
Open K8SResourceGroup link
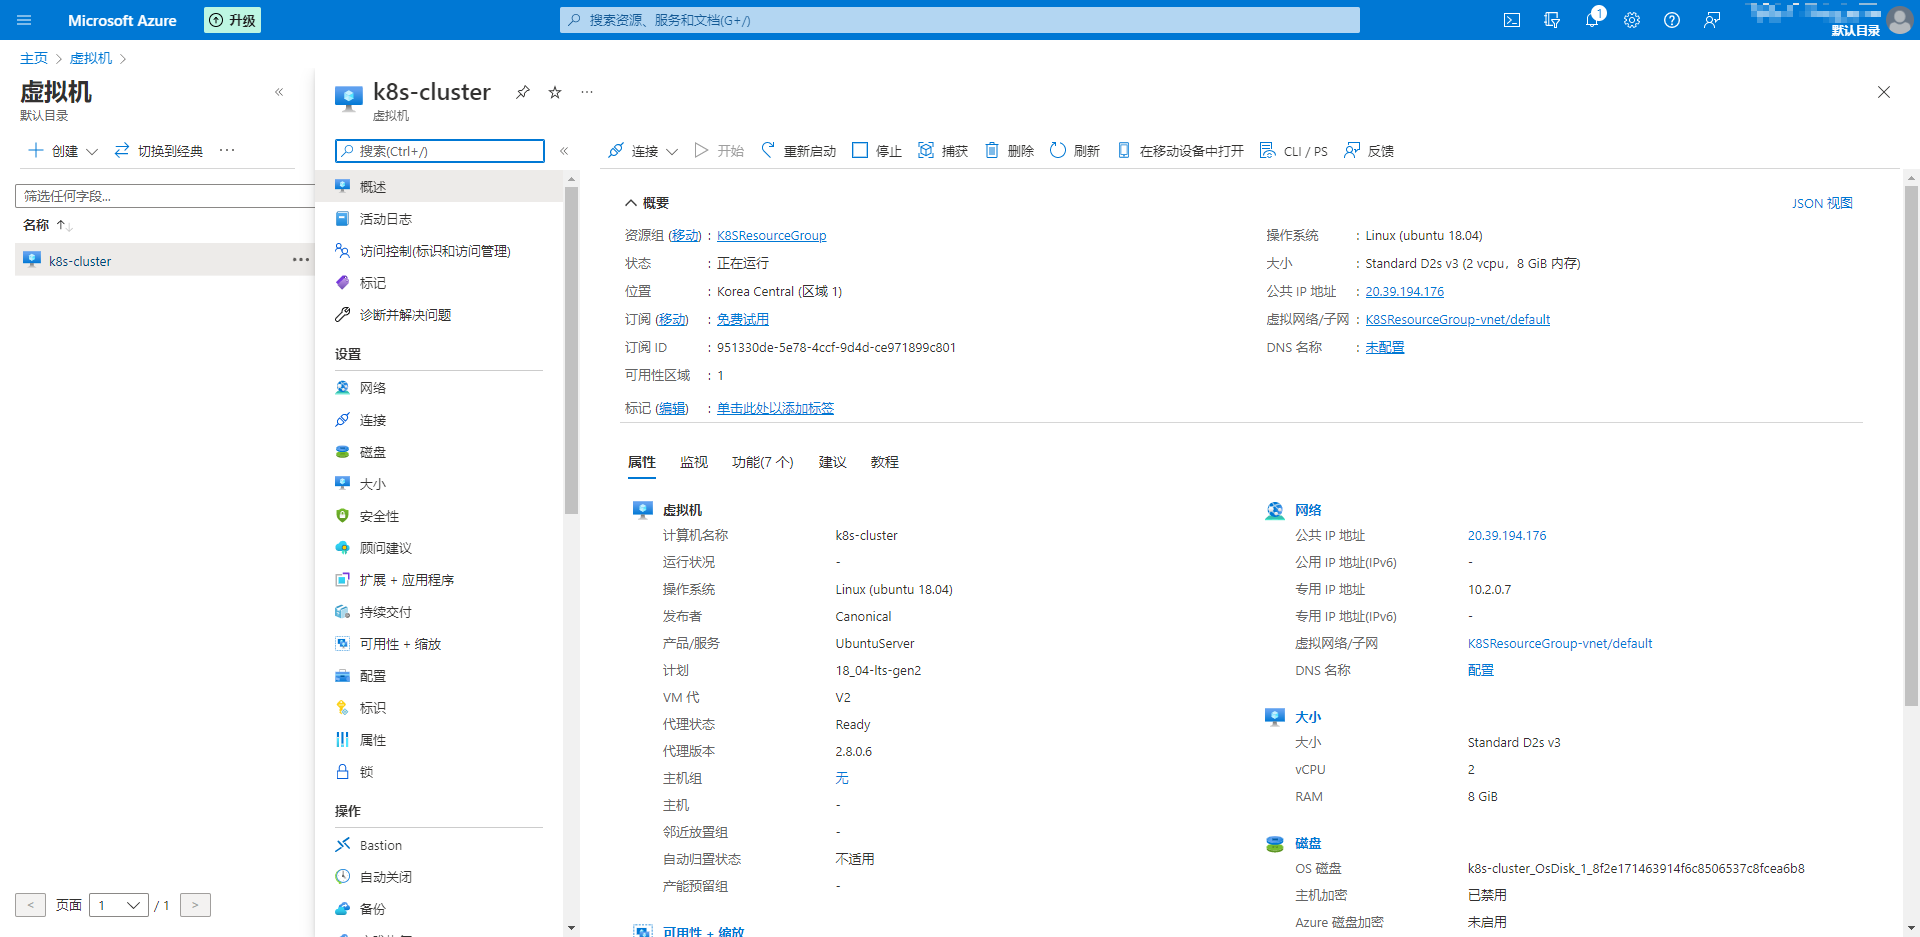(772, 236)
